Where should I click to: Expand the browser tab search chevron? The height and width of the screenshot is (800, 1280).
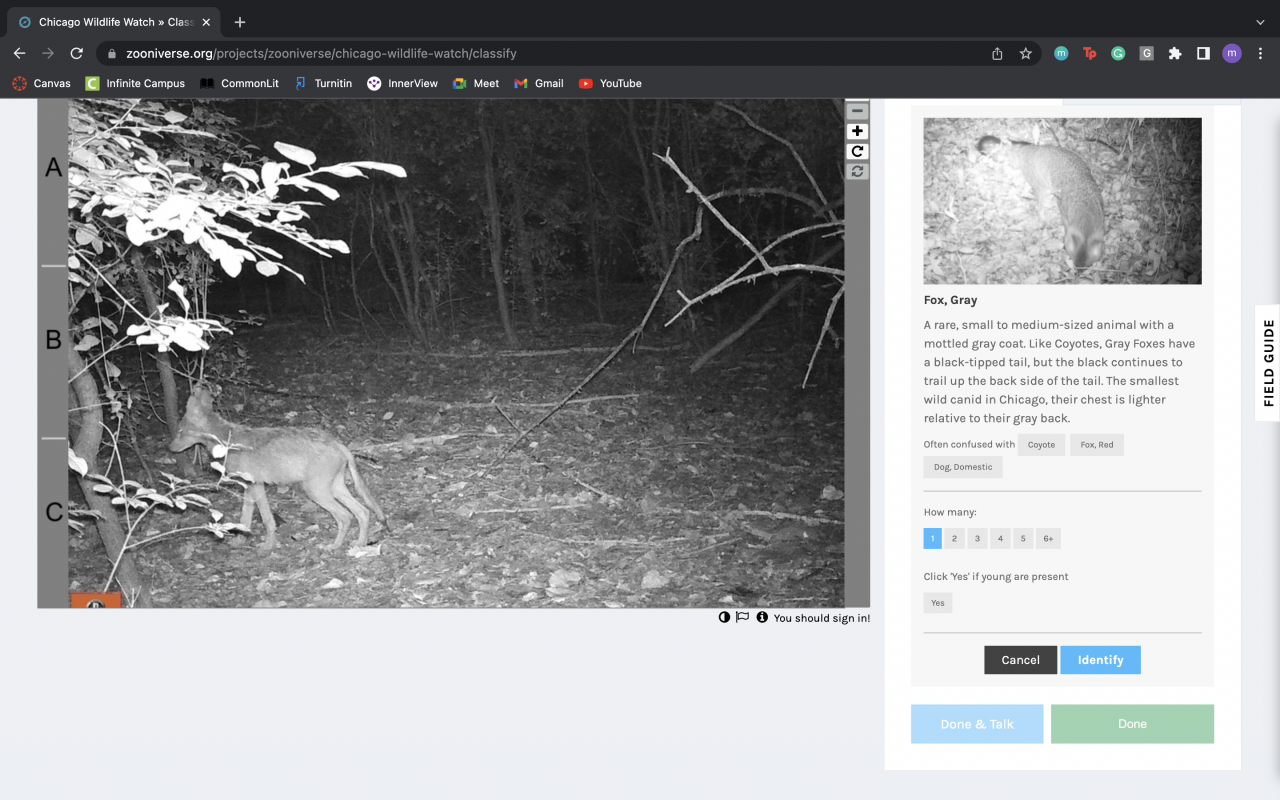(1259, 22)
